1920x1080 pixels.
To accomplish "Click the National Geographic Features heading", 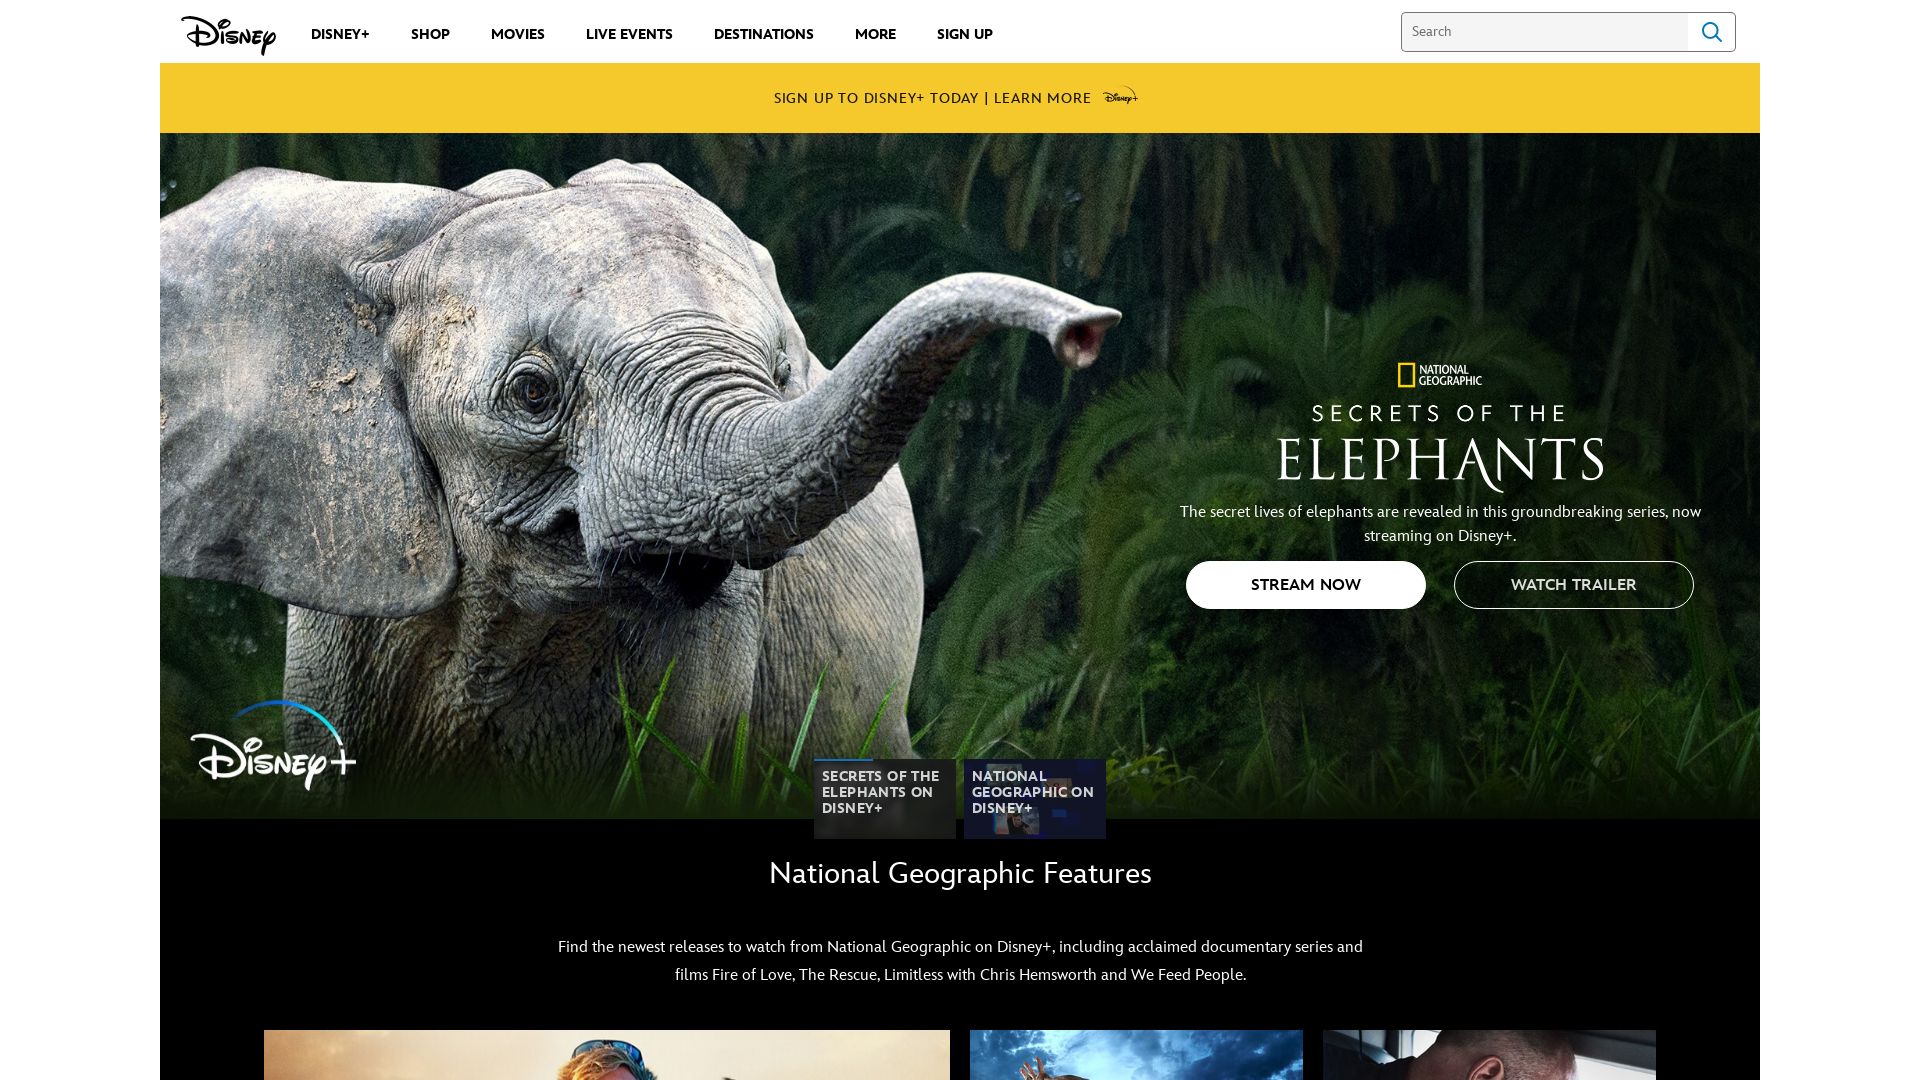I will click(x=960, y=873).
